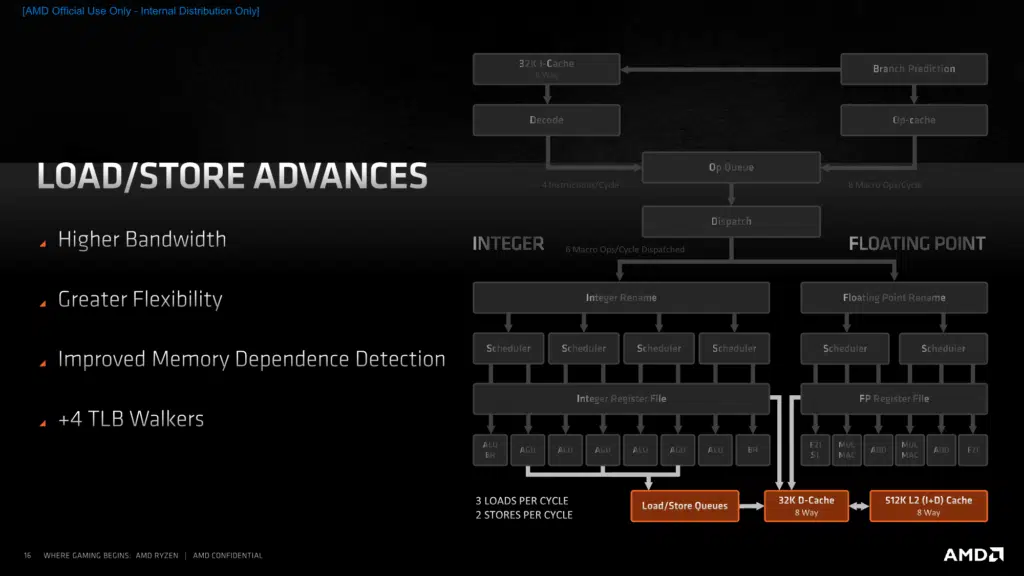1024x576 pixels.
Task: Click the 512K L2 (I+D) Cache box
Action: click(x=928, y=505)
